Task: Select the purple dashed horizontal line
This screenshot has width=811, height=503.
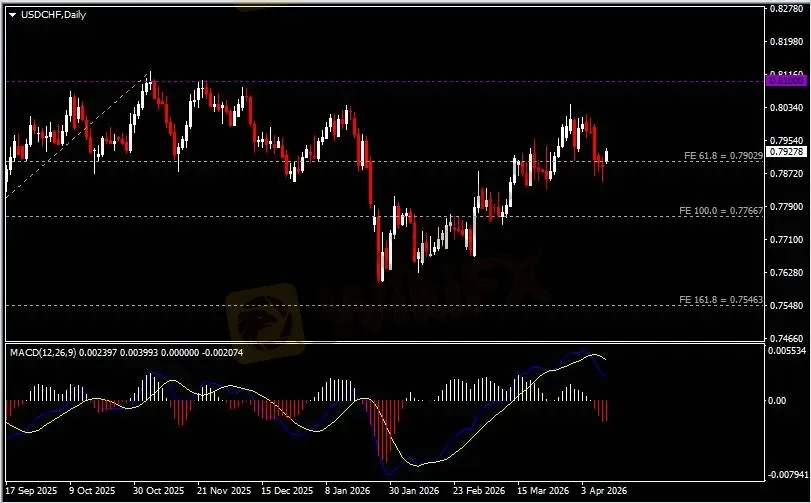Action: coord(400,81)
